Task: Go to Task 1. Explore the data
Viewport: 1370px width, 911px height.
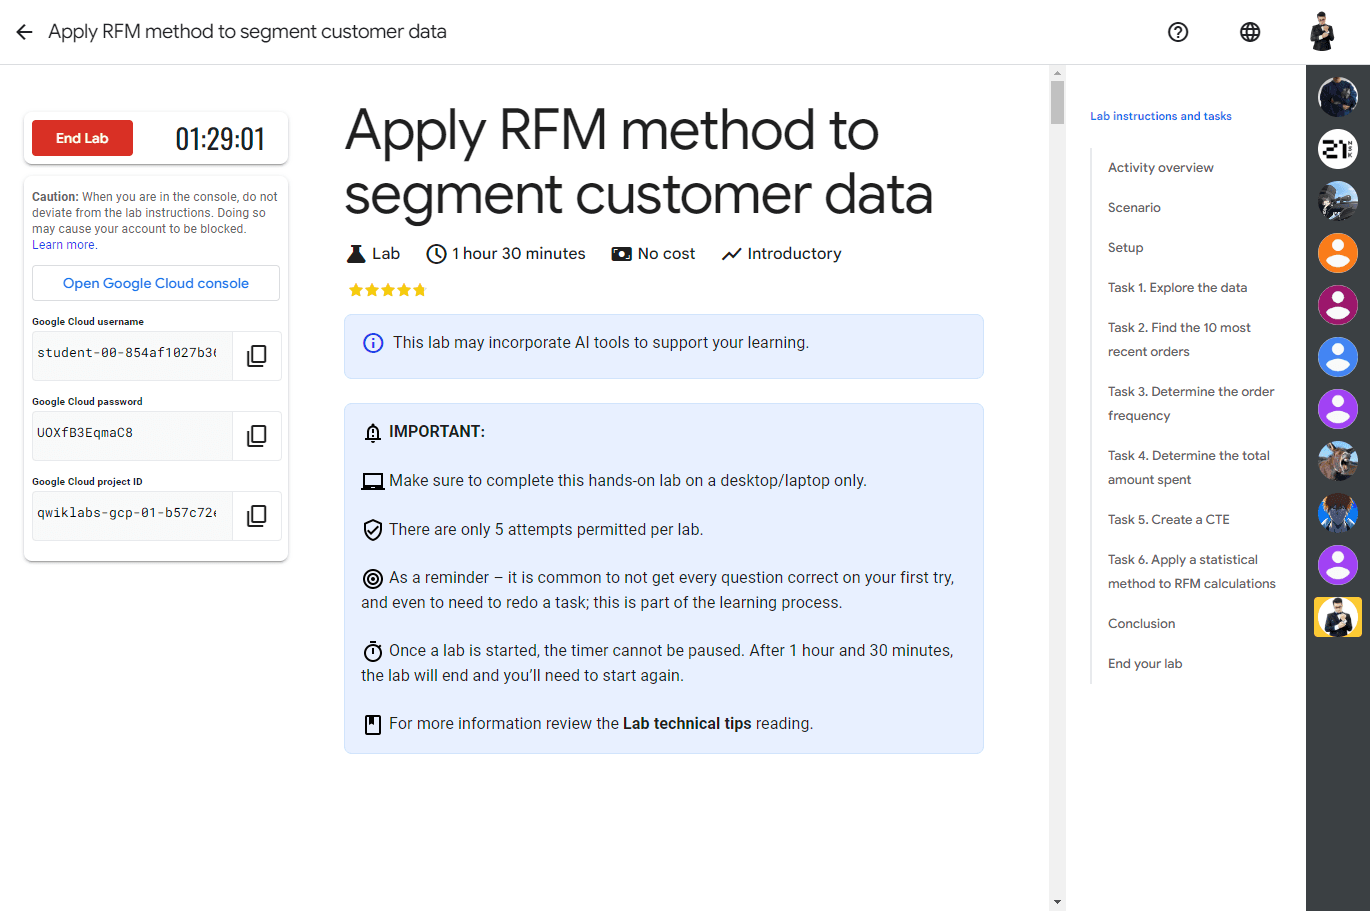Action: tap(1177, 288)
